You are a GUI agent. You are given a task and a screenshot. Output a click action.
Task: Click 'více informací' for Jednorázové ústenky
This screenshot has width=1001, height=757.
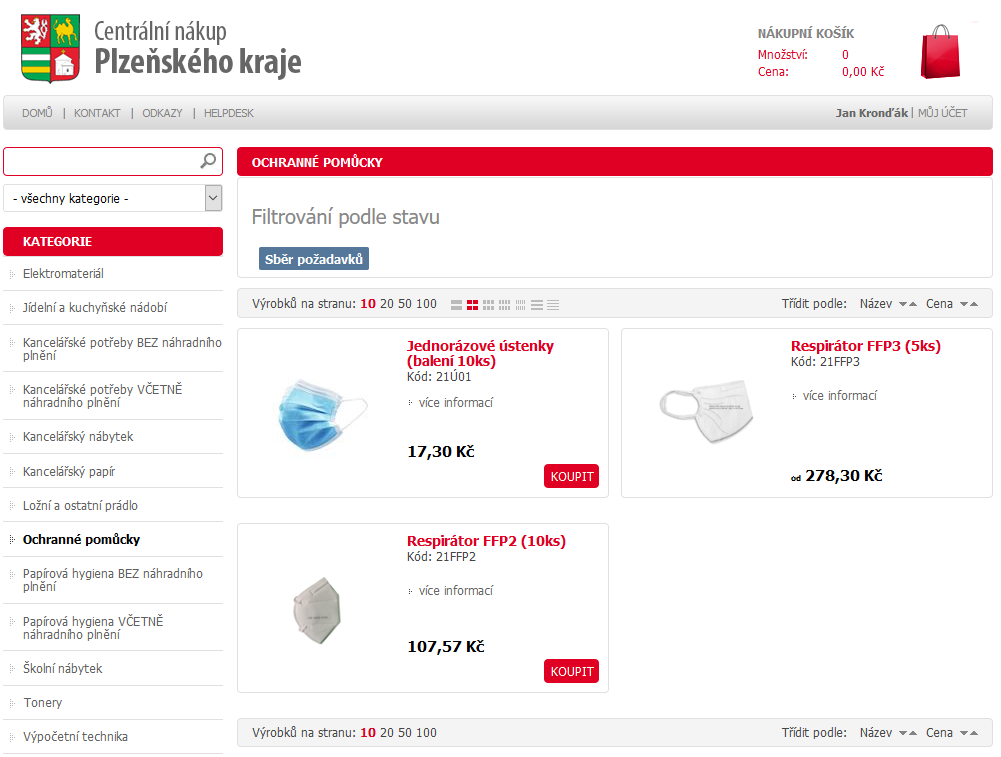click(x=456, y=403)
